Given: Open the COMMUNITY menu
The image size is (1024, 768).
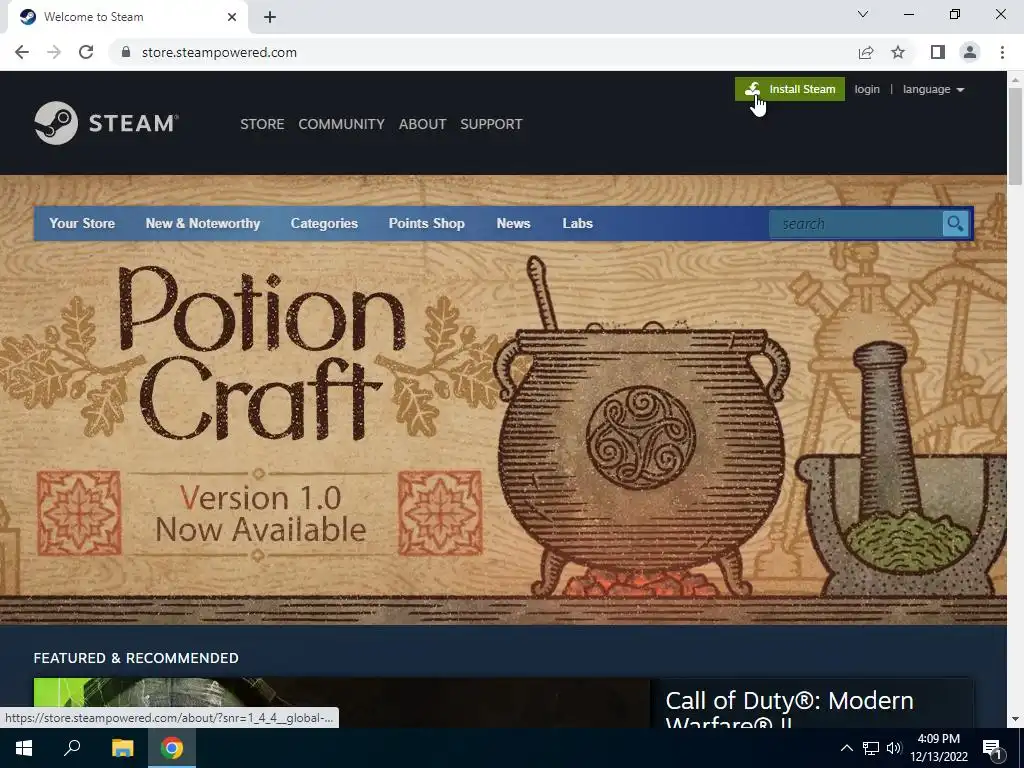Looking at the screenshot, I should (x=342, y=124).
